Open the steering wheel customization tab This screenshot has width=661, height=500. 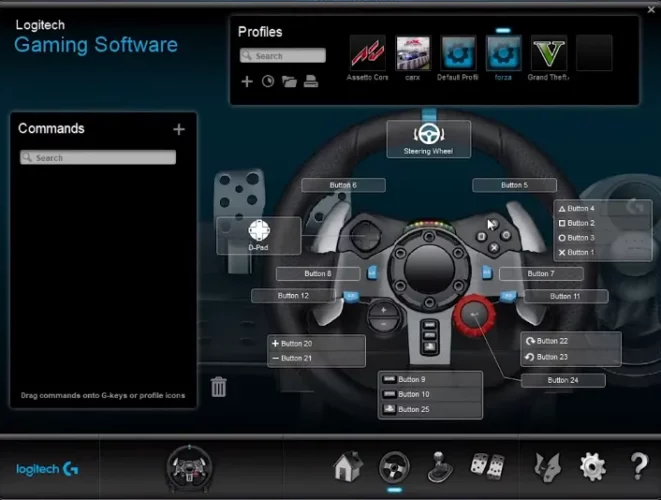(394, 467)
